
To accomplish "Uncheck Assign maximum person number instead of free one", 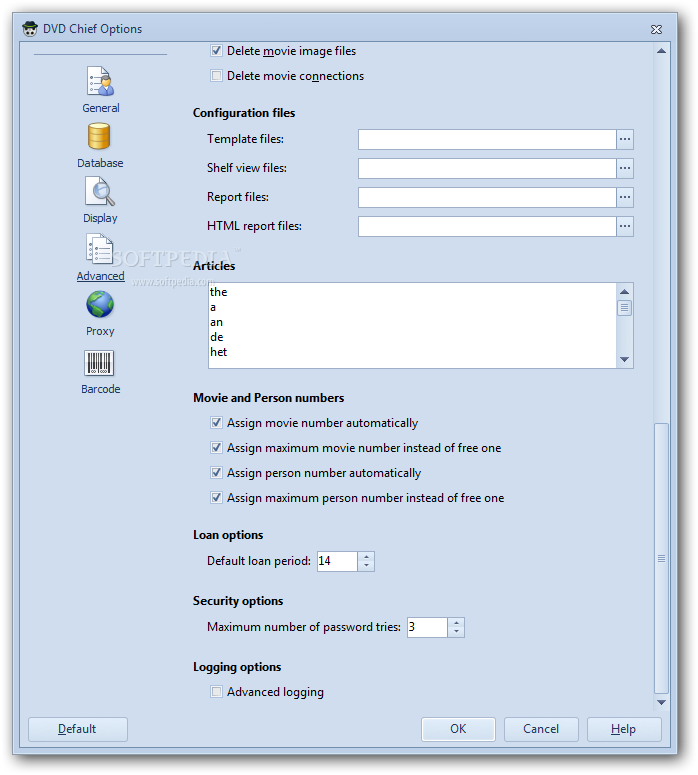I will tap(216, 498).
